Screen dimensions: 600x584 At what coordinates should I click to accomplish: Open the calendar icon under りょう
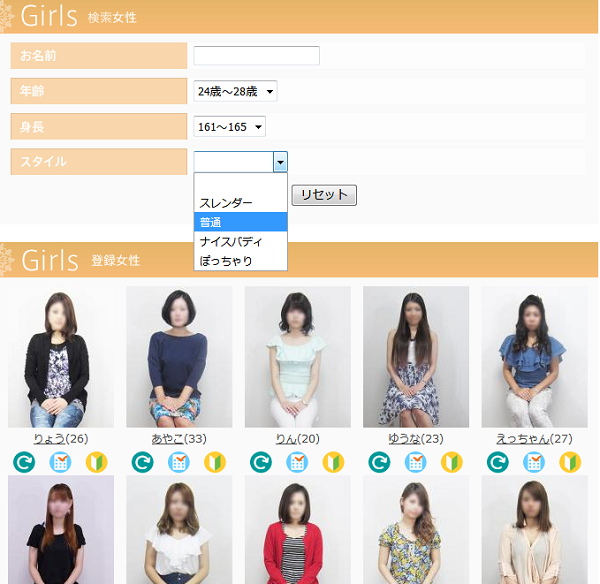pos(60,462)
